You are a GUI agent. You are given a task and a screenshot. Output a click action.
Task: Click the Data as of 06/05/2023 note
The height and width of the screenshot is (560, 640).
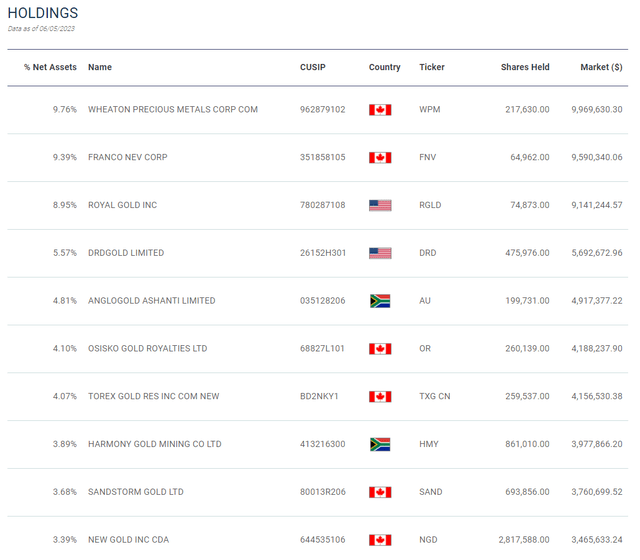41,29
